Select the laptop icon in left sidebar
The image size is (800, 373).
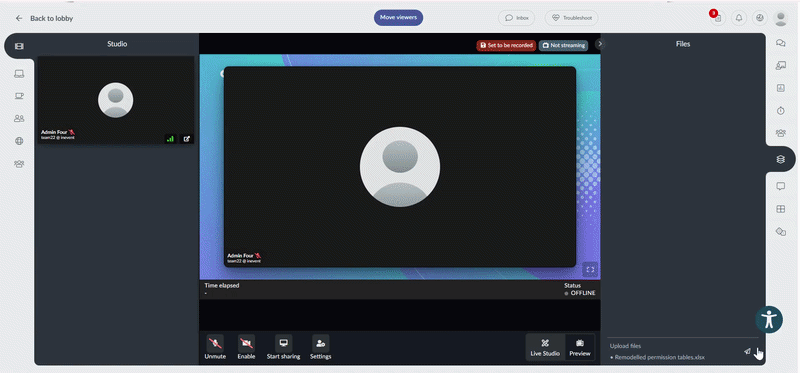pos(19,74)
